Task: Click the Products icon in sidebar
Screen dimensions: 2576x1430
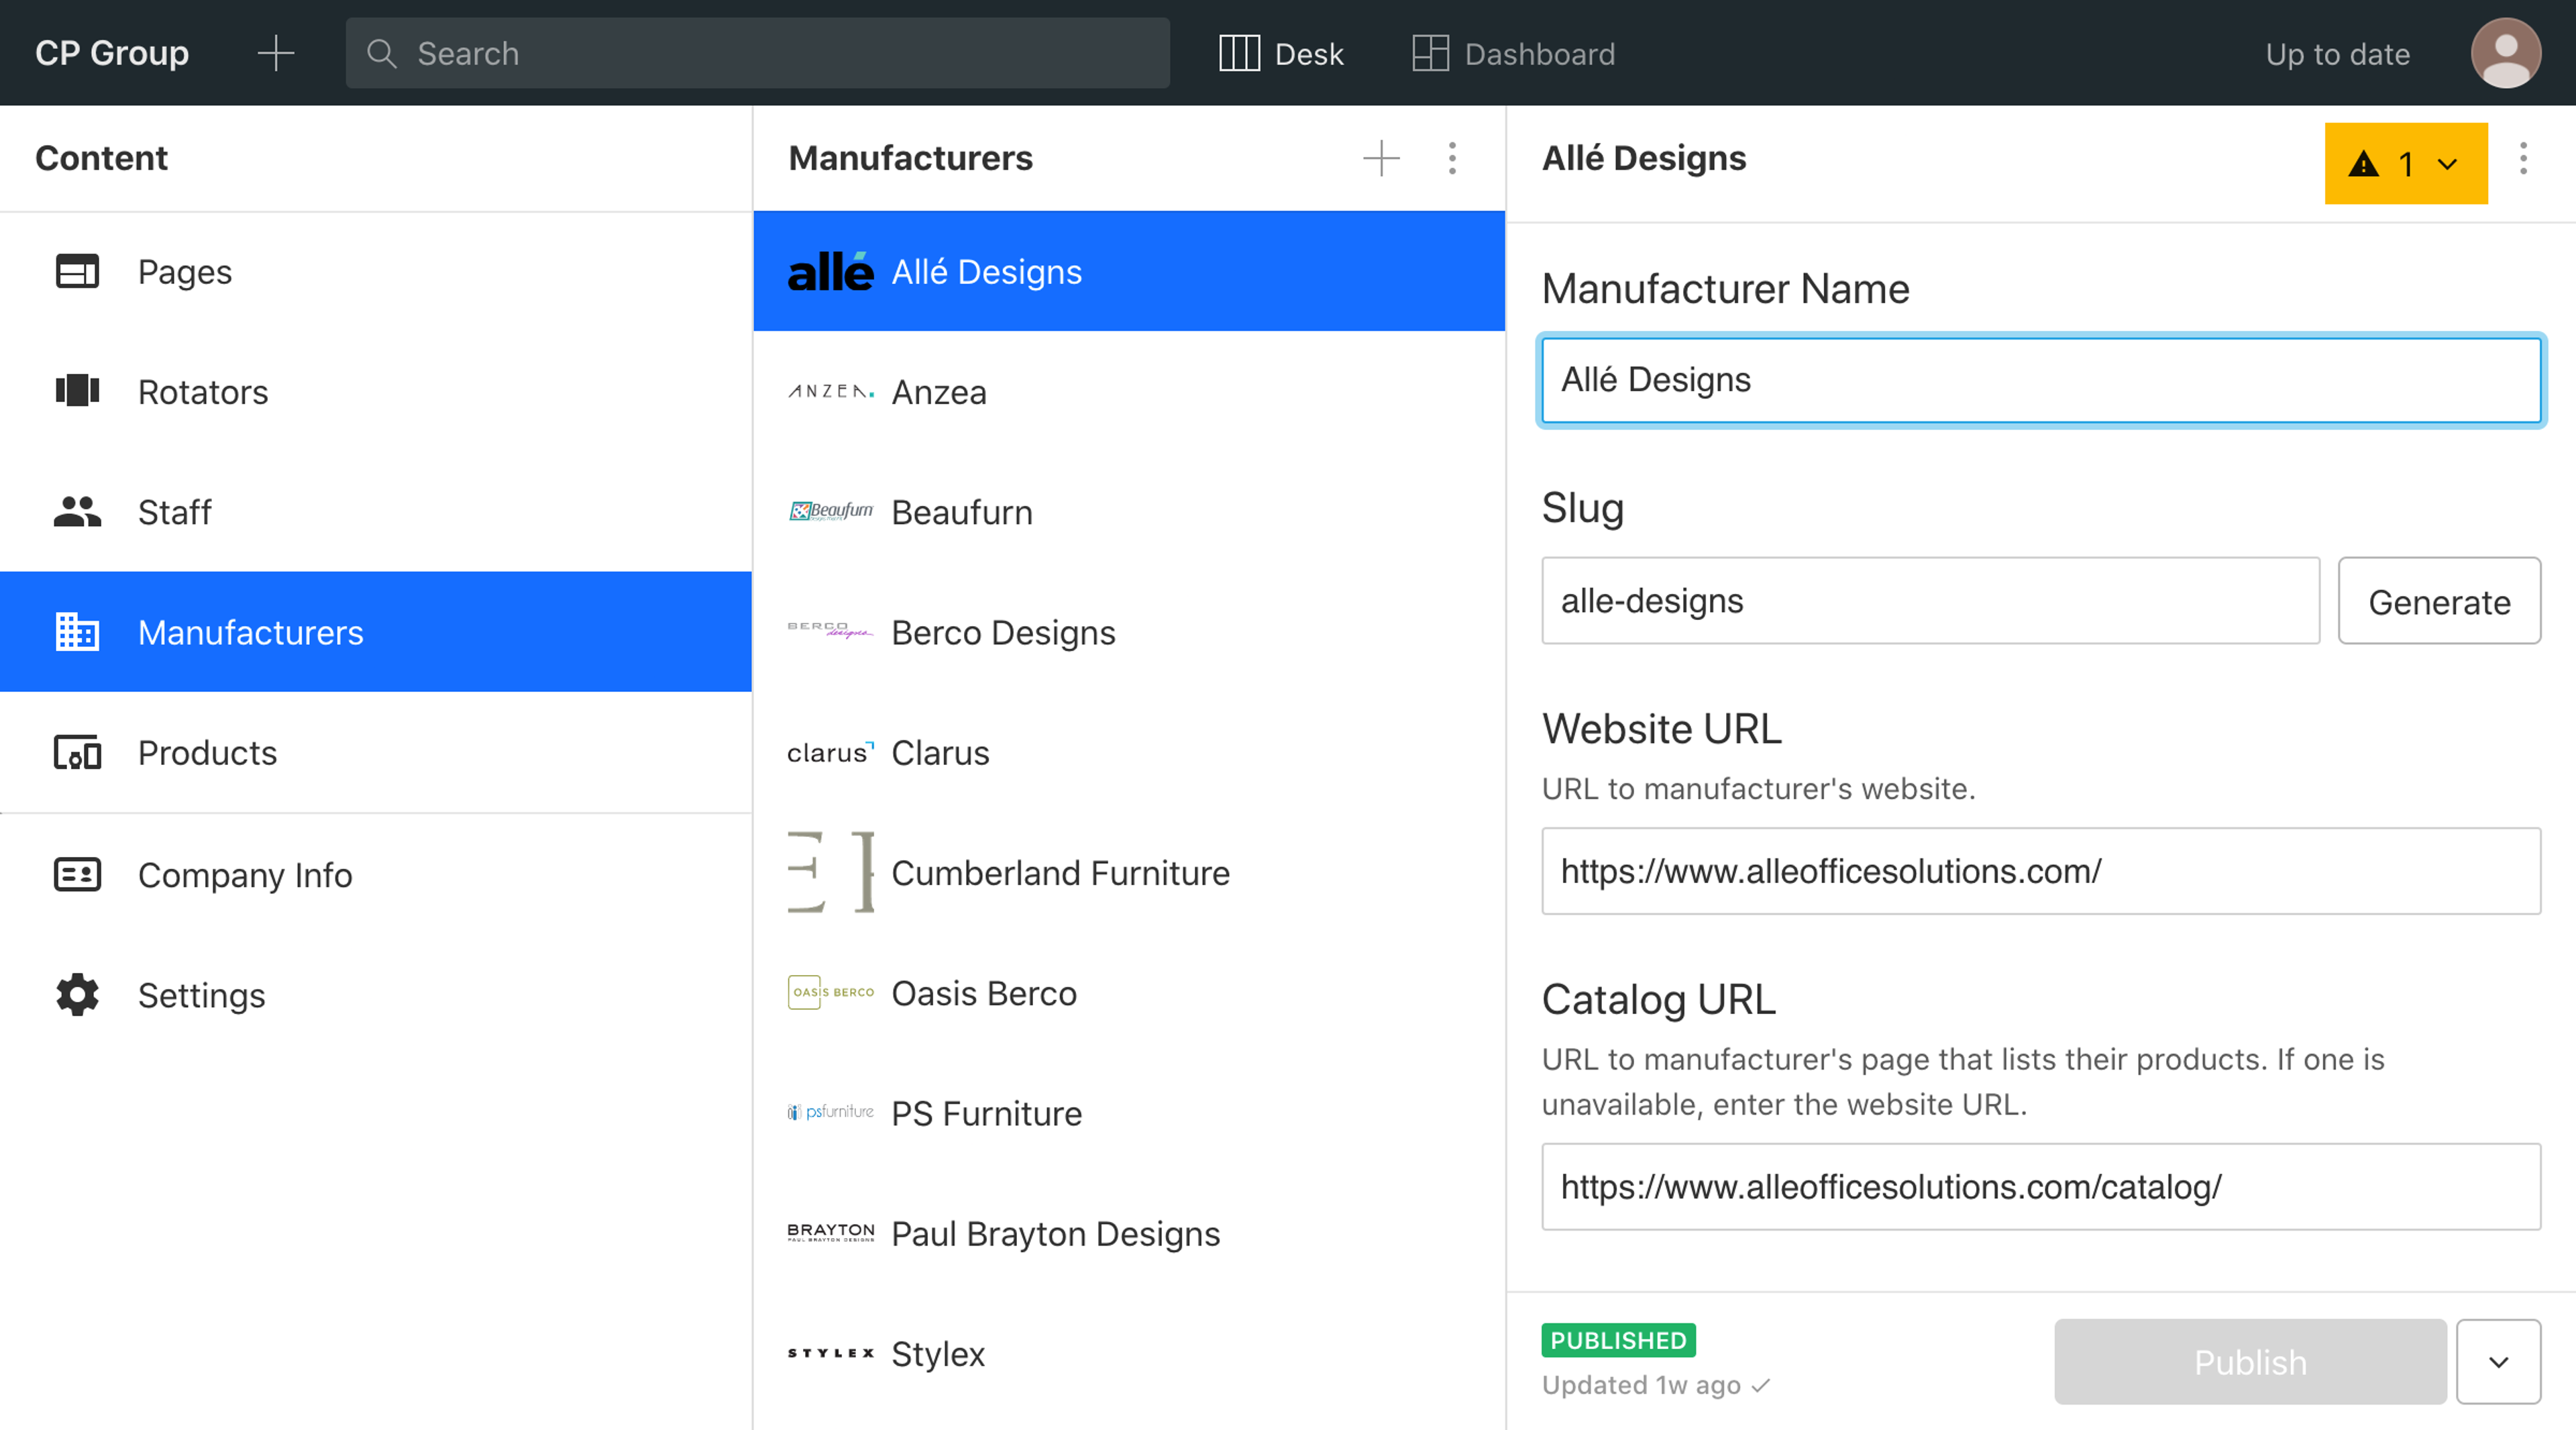Action: [x=77, y=752]
